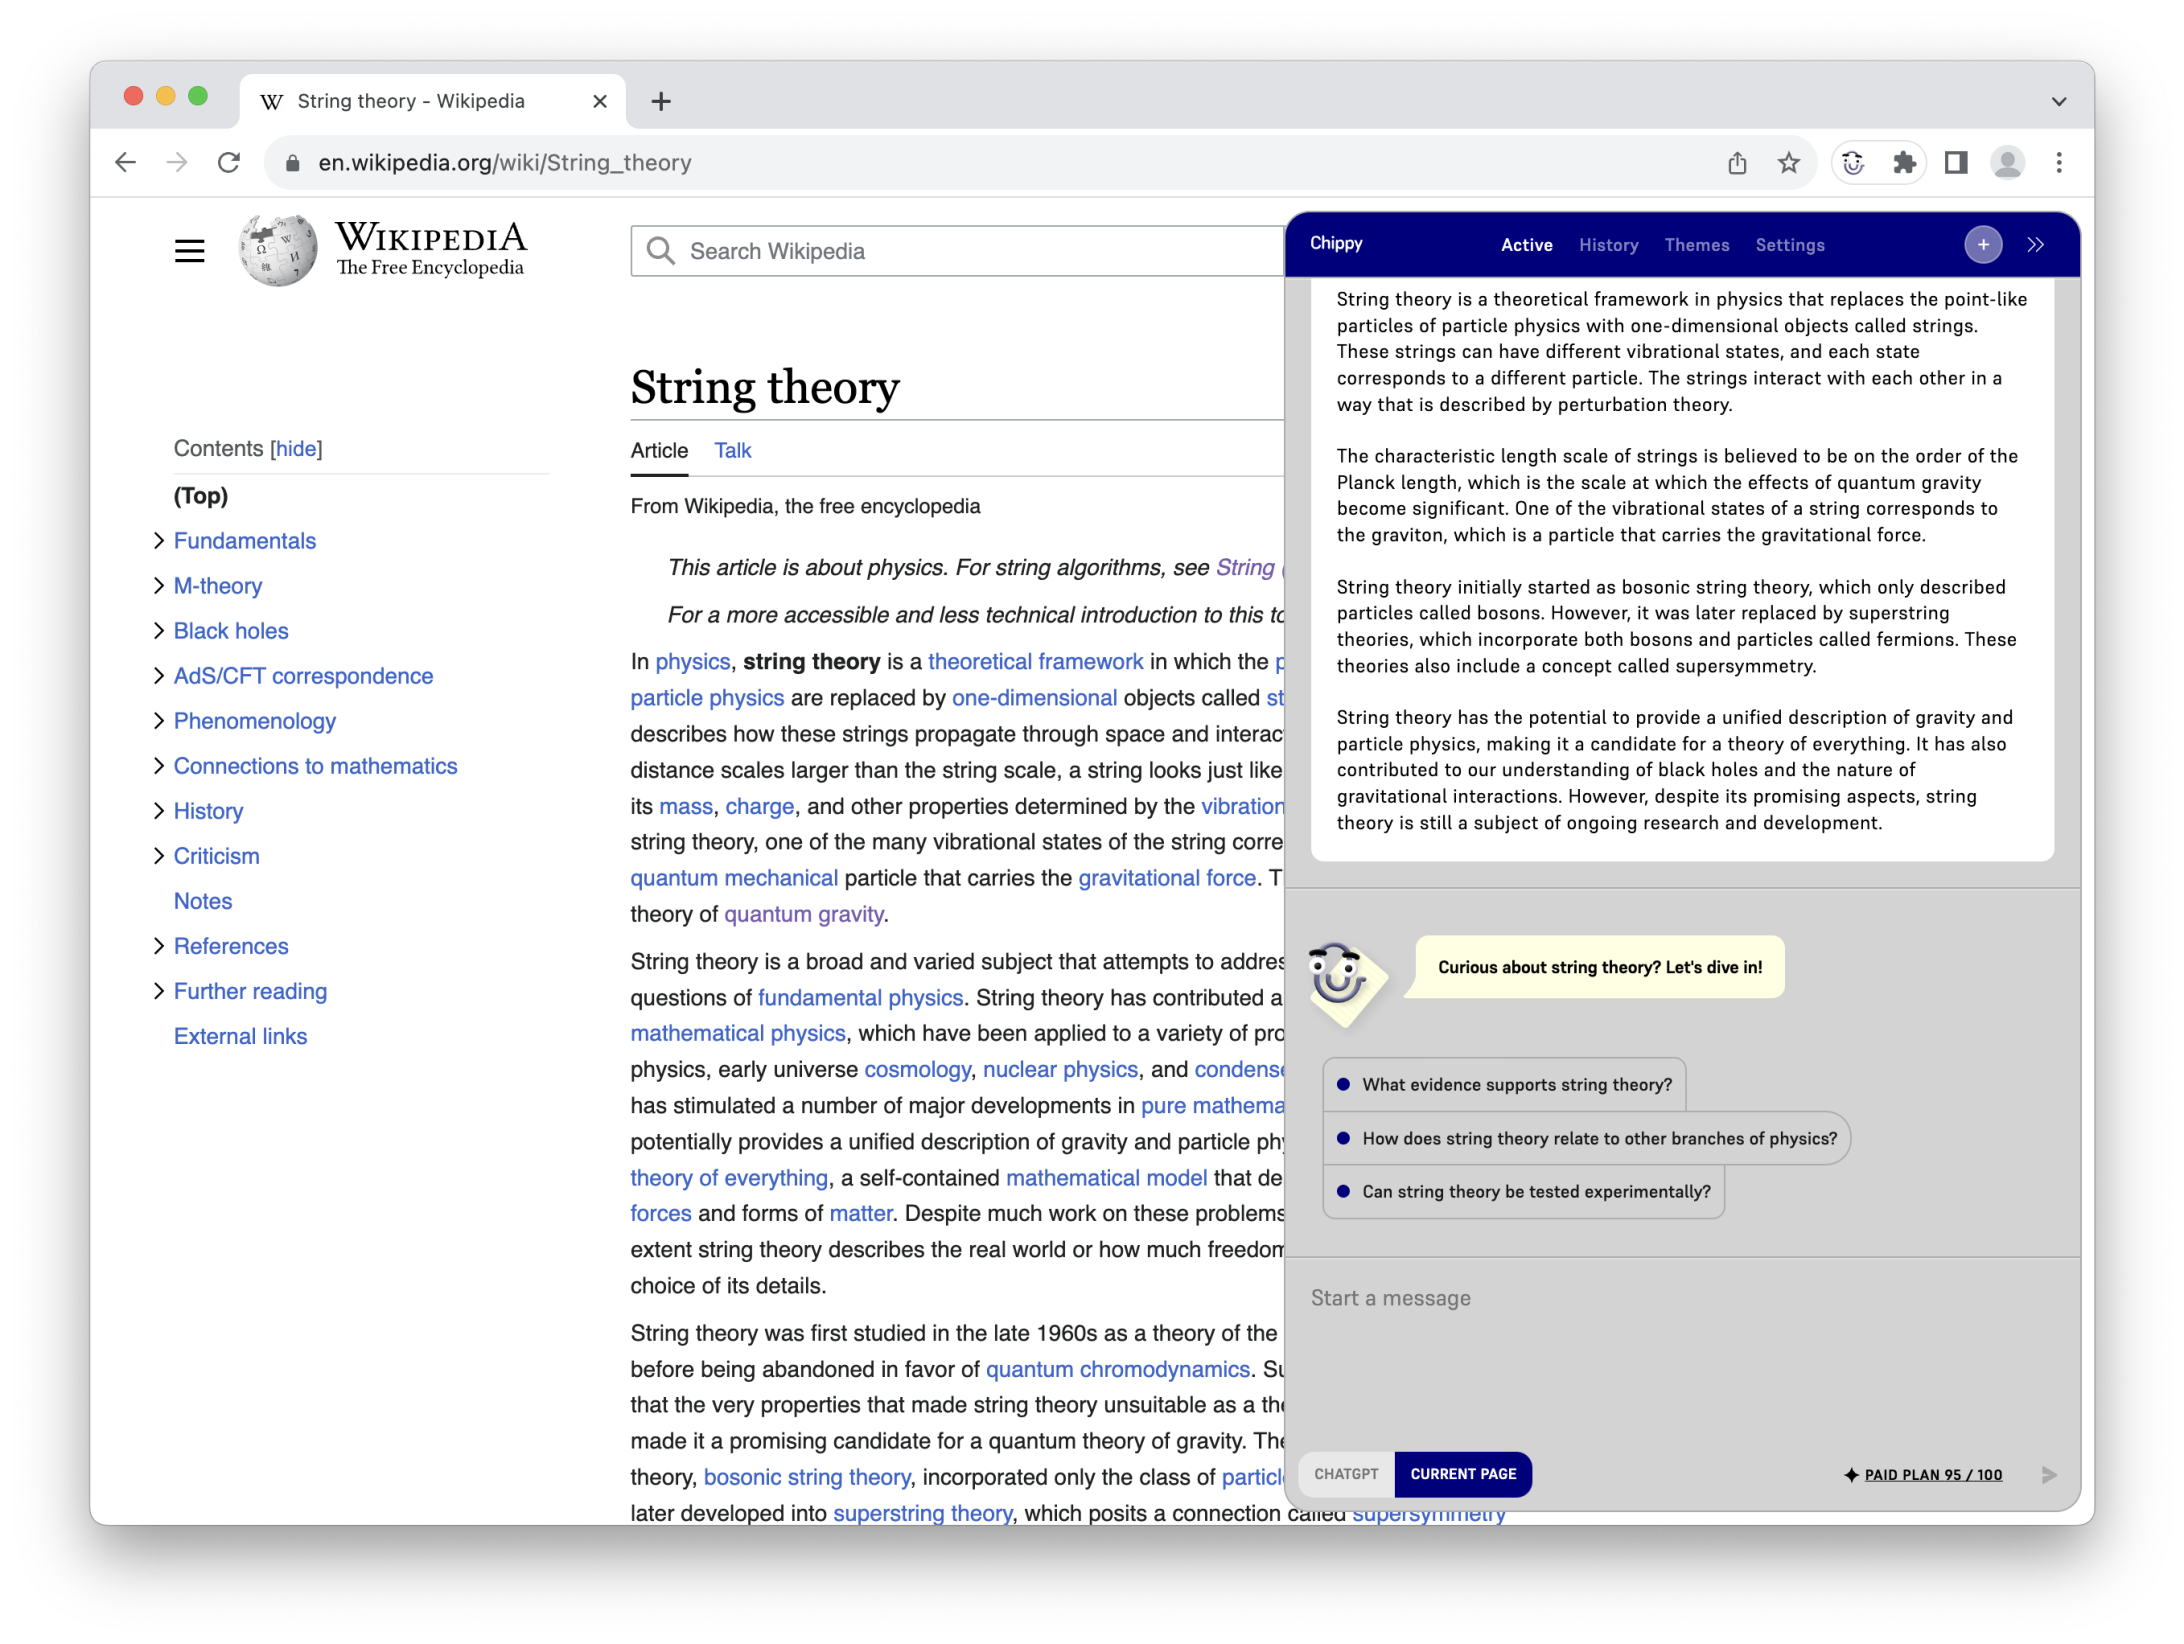The height and width of the screenshot is (1644, 2184).
Task: Click the CURRENT PAGE toggle button
Action: (x=1462, y=1473)
